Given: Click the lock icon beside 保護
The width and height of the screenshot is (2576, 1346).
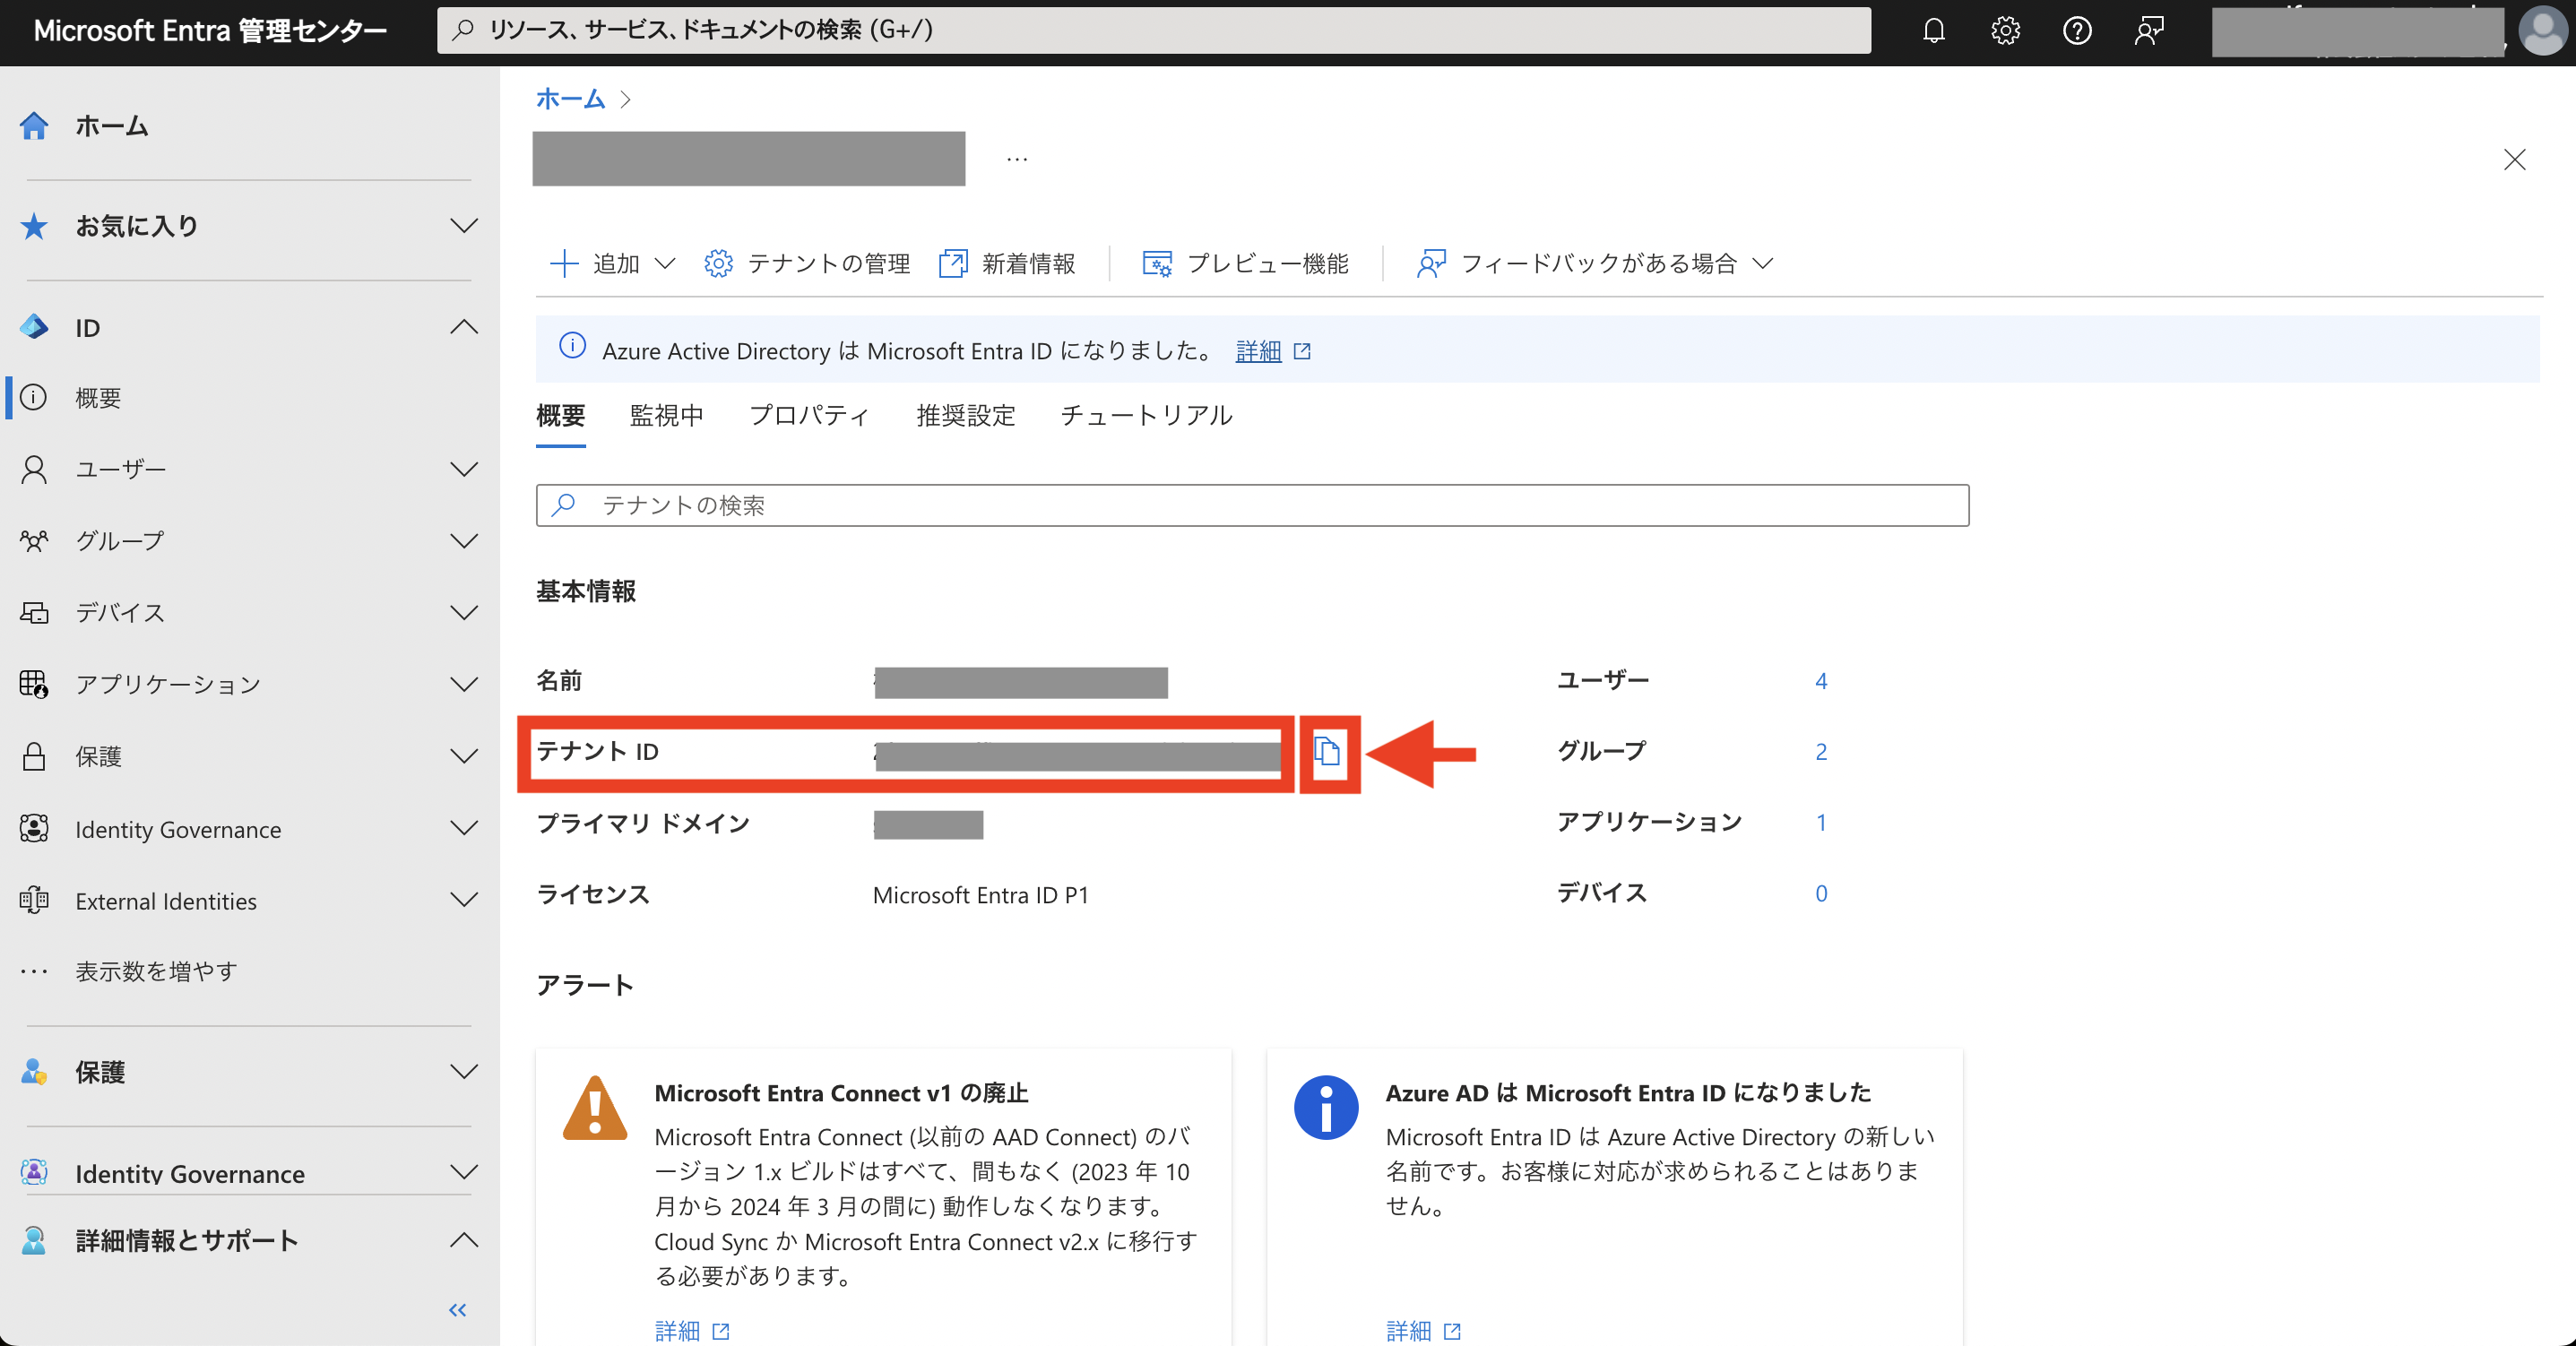Looking at the screenshot, I should coord(34,756).
